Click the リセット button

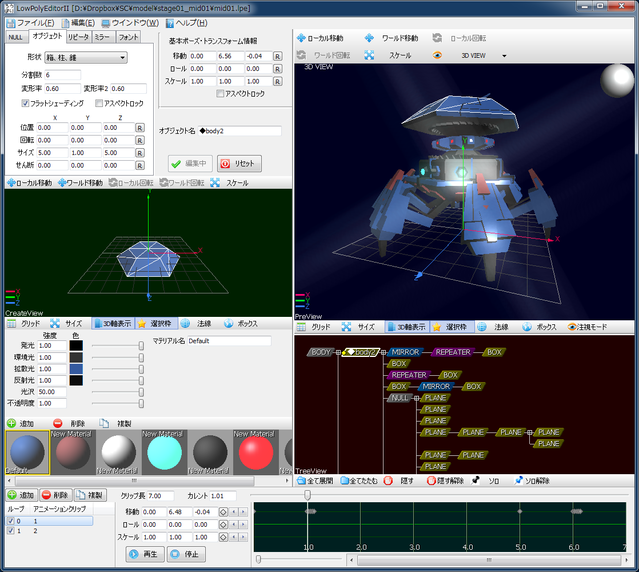(239, 164)
